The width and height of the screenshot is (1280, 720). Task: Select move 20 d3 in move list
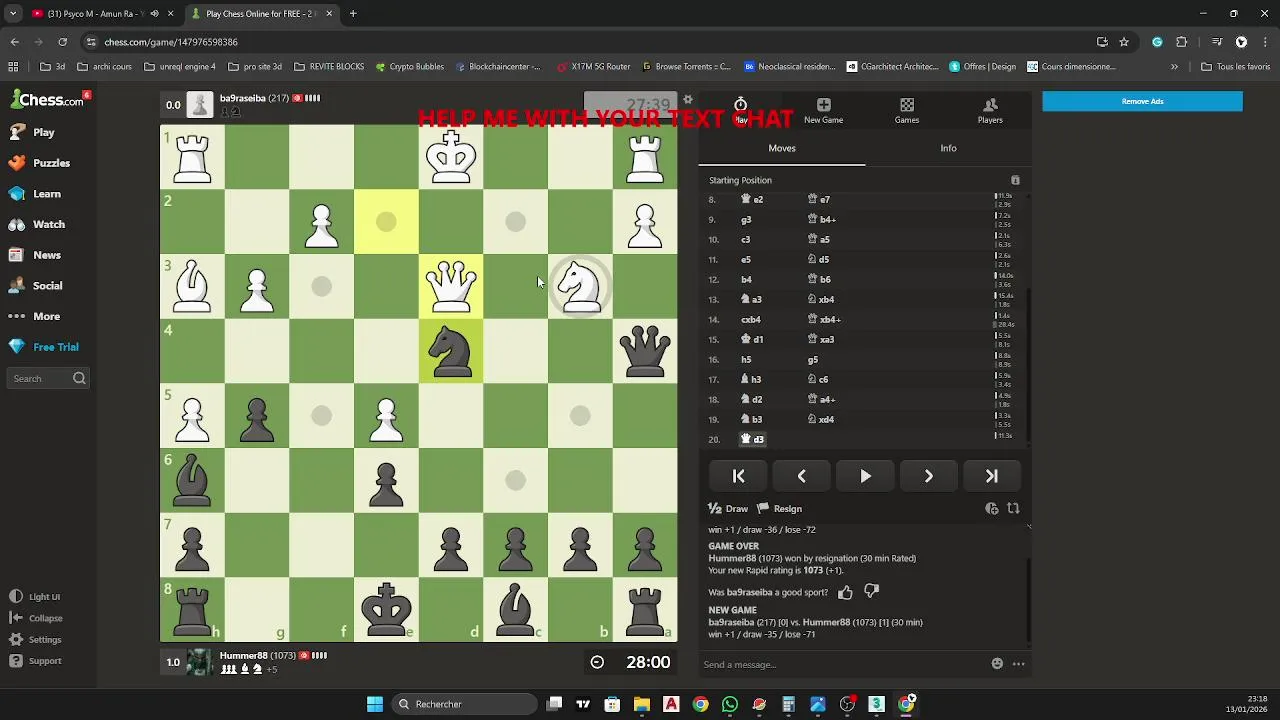[752, 439]
